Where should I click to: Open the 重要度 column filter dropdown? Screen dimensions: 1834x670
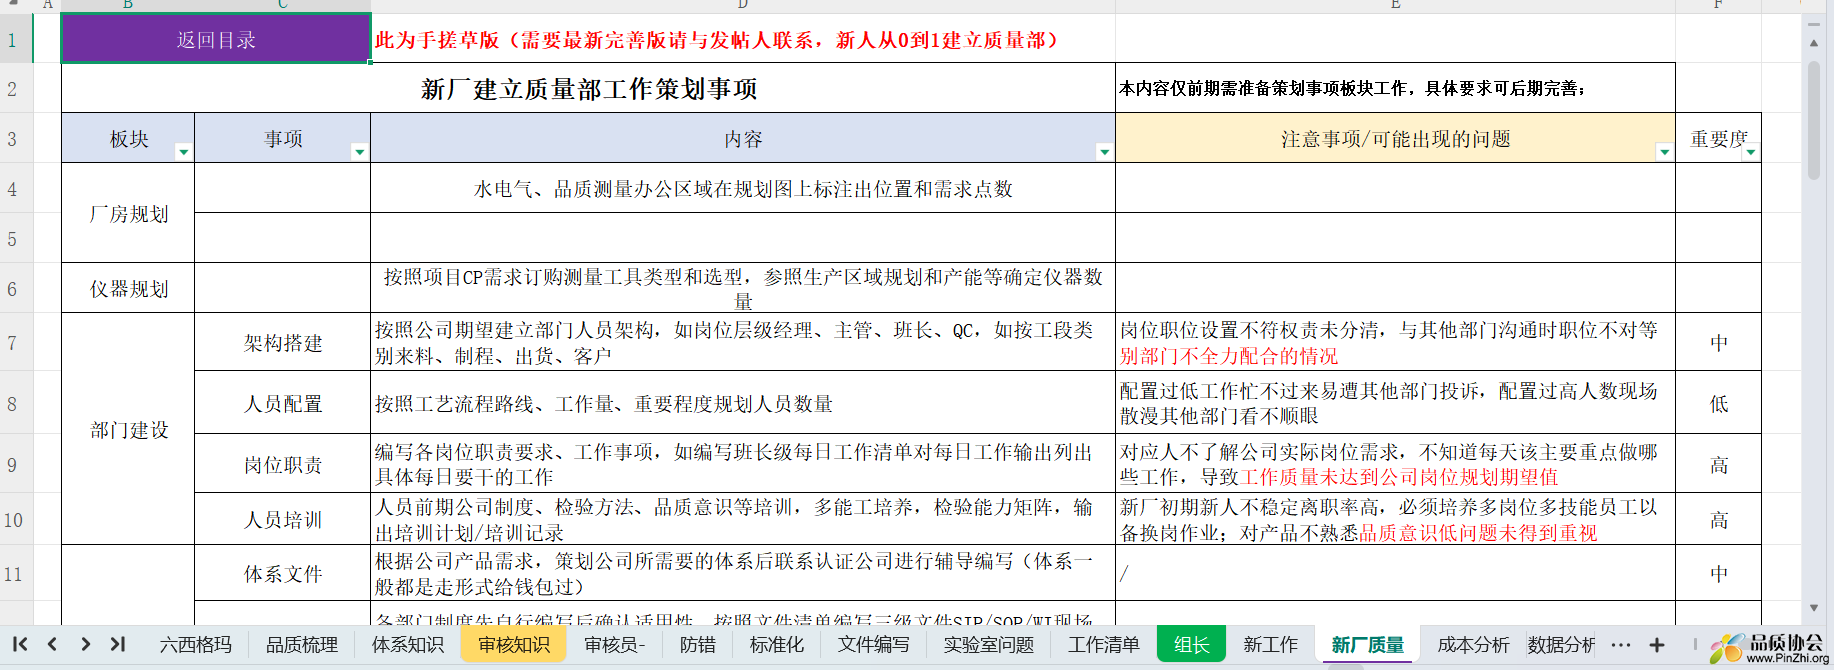[x=1750, y=152]
